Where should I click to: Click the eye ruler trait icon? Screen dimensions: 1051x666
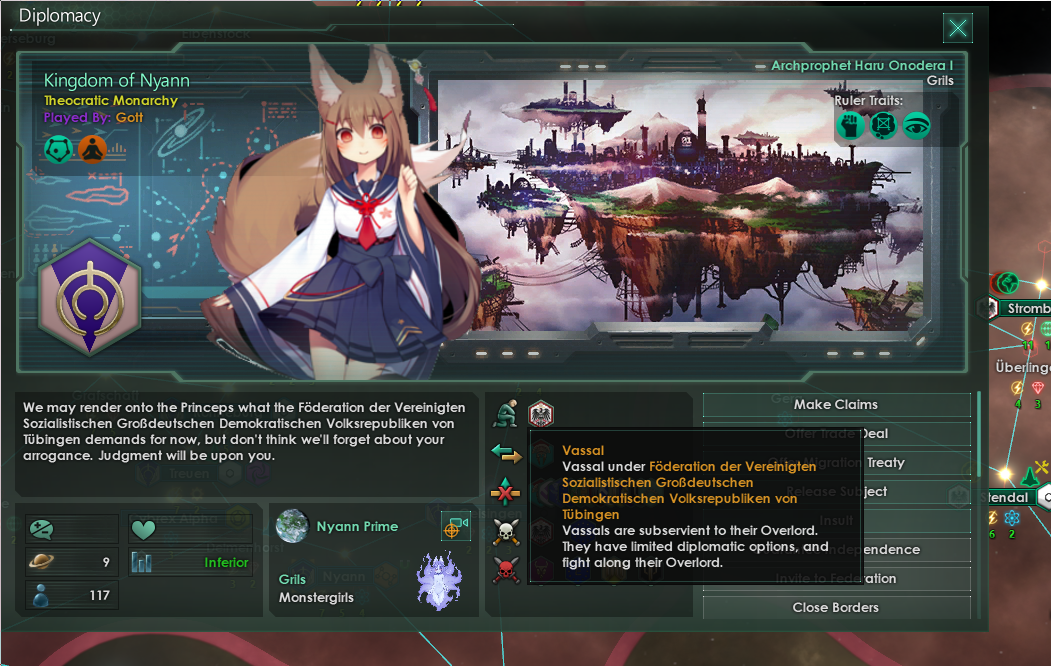(916, 125)
